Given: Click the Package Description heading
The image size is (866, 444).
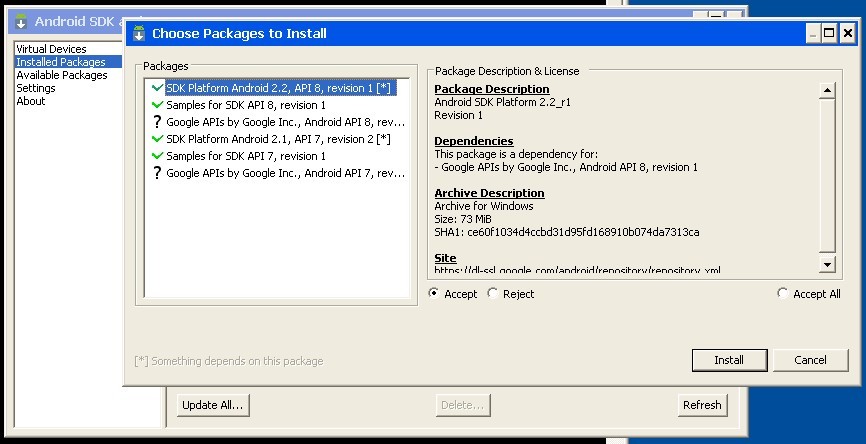Looking at the screenshot, I should tap(492, 89).
